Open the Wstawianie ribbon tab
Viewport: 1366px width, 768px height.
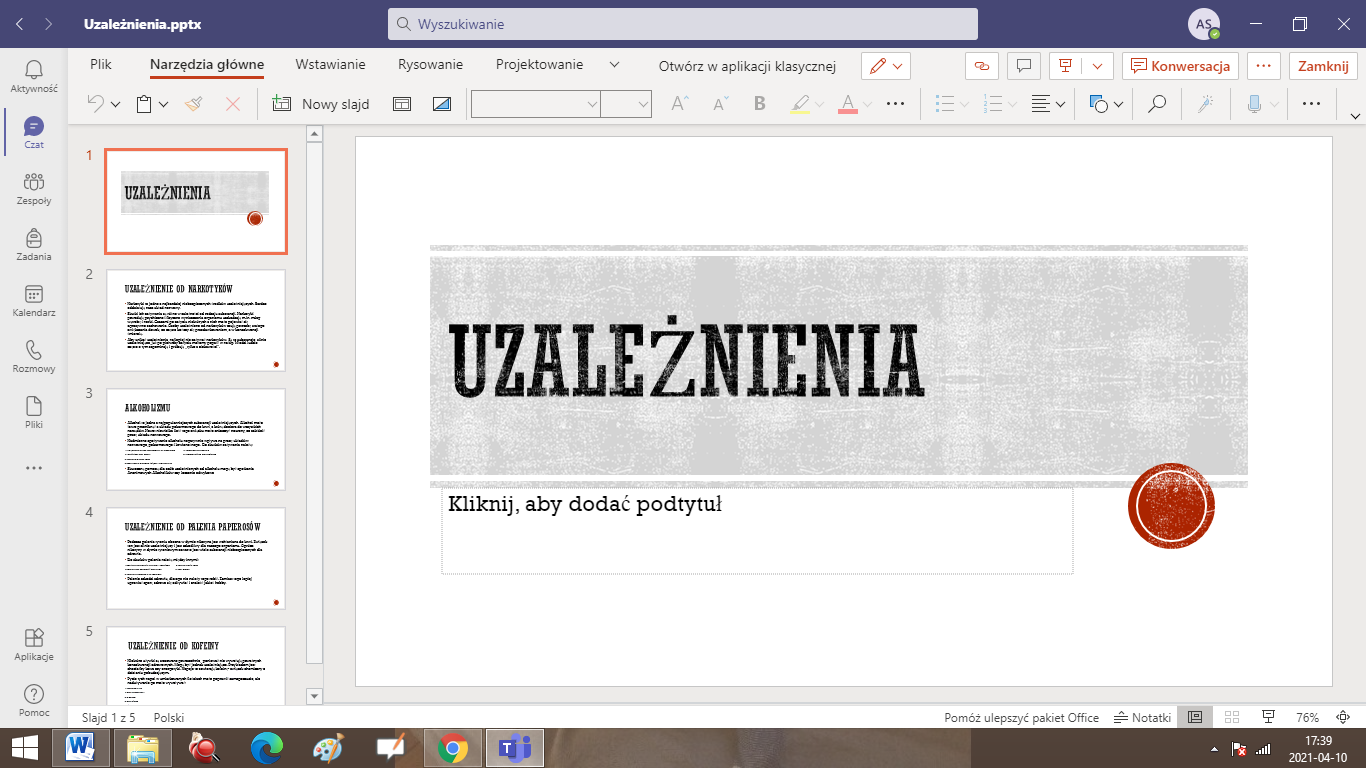[x=330, y=65]
